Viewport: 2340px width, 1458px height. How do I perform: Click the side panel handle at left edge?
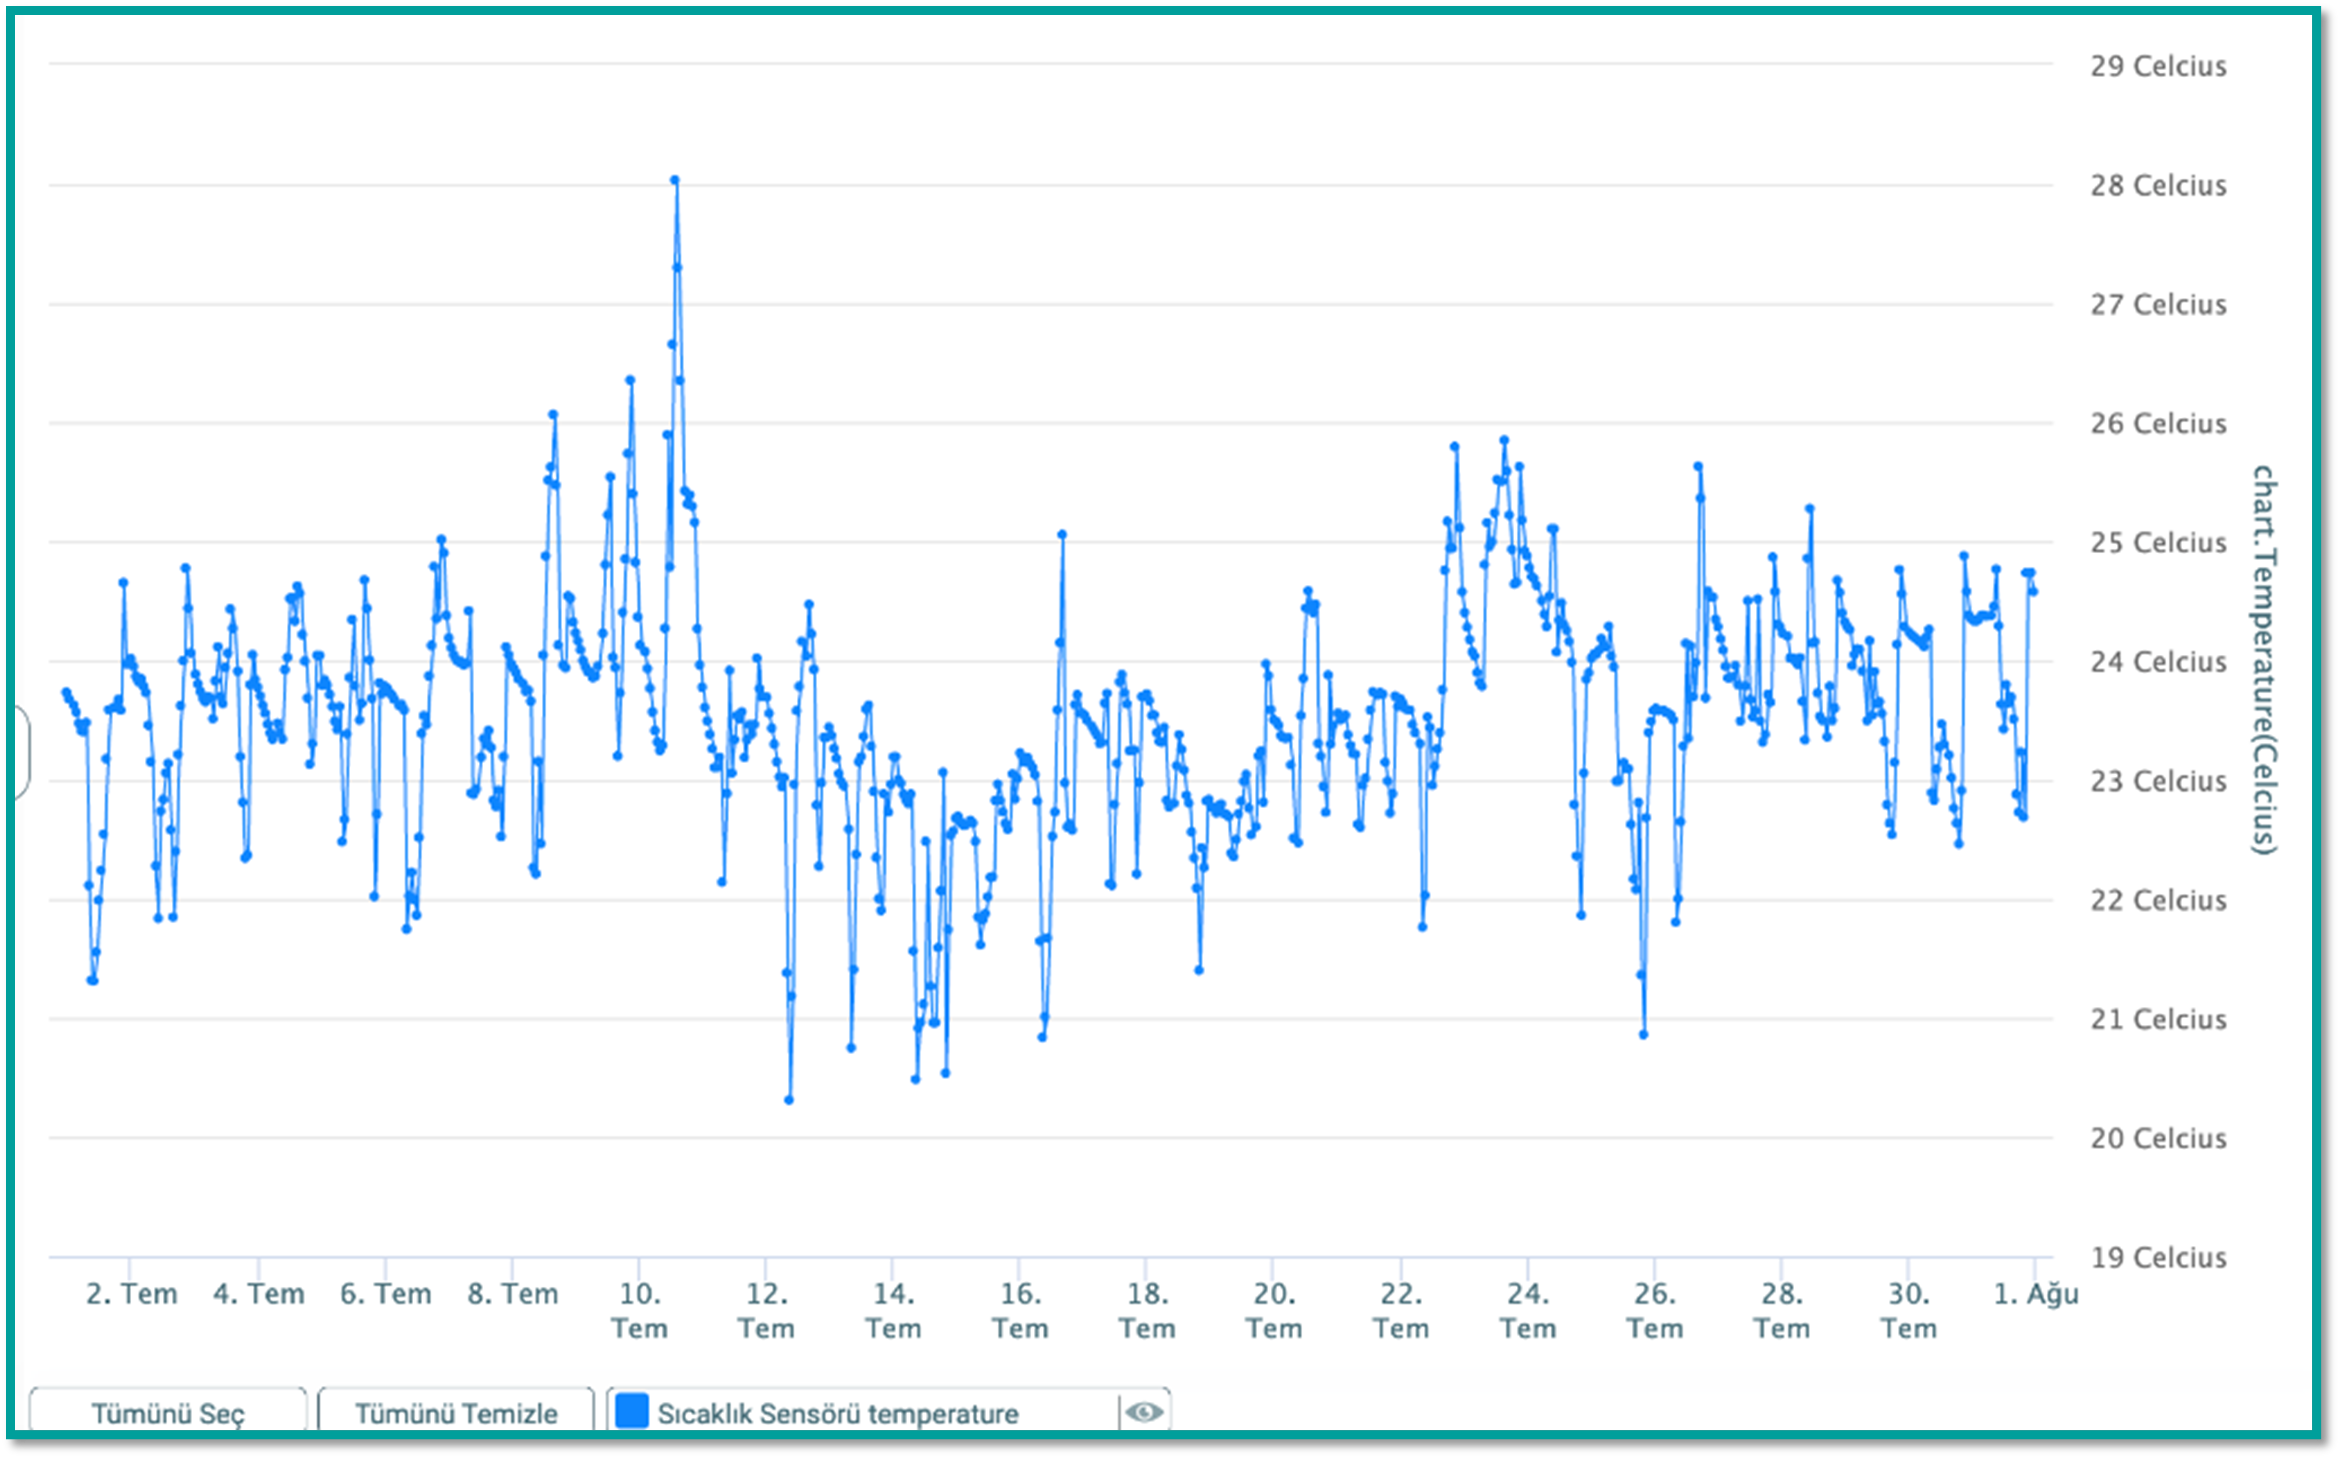click(x=22, y=753)
